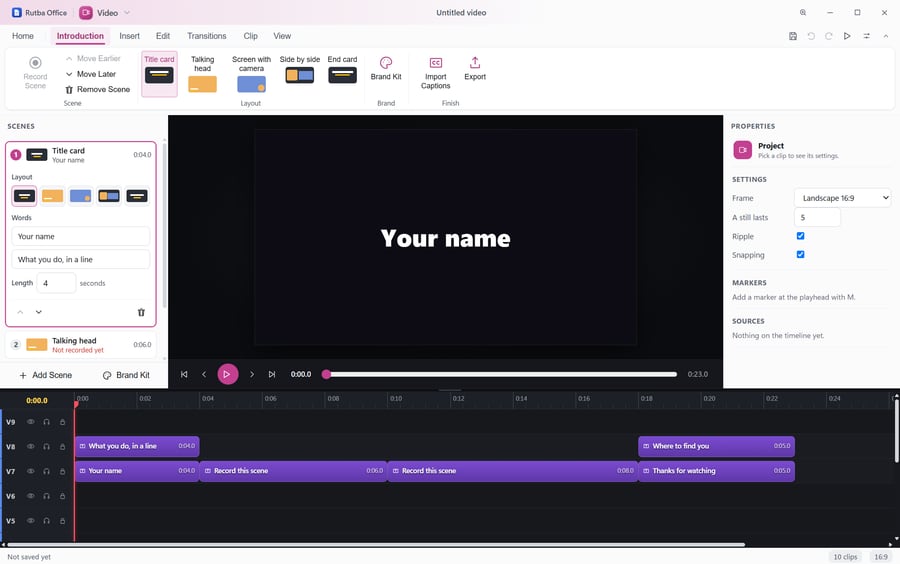The height and width of the screenshot is (564, 900).
Task: Delete scene with trash icon in scene card
Action: (141, 312)
